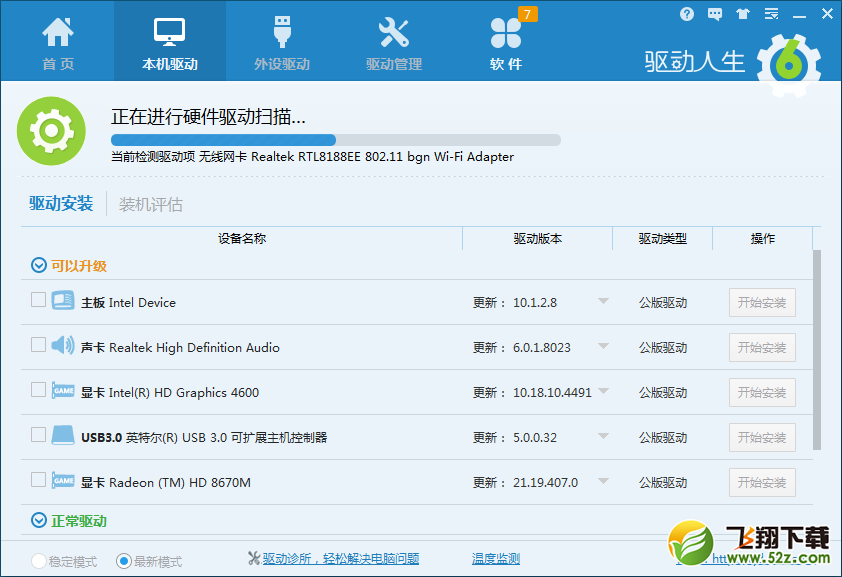
Task: Open version dropdown for 21.19.407.0
Action: pyautogui.click(x=604, y=481)
